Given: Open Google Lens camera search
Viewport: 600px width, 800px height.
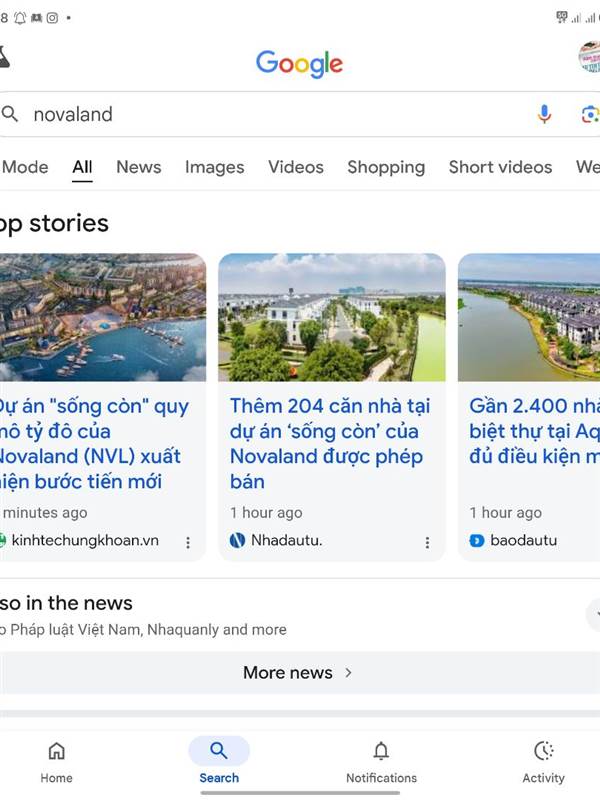Looking at the screenshot, I should 590,114.
